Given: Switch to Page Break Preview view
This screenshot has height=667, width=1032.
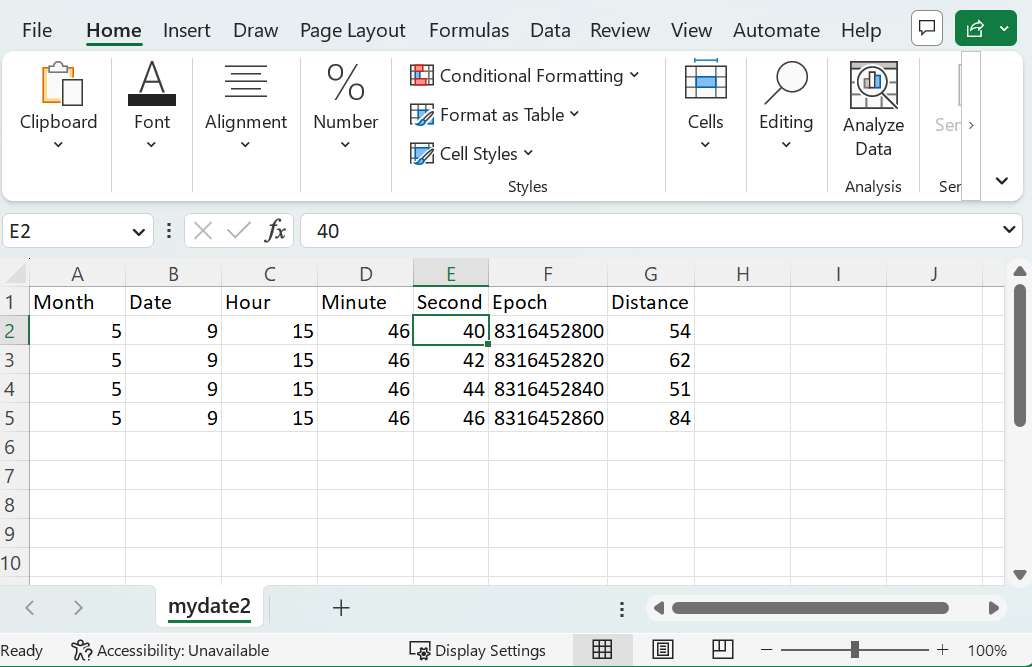Looking at the screenshot, I should (x=723, y=650).
